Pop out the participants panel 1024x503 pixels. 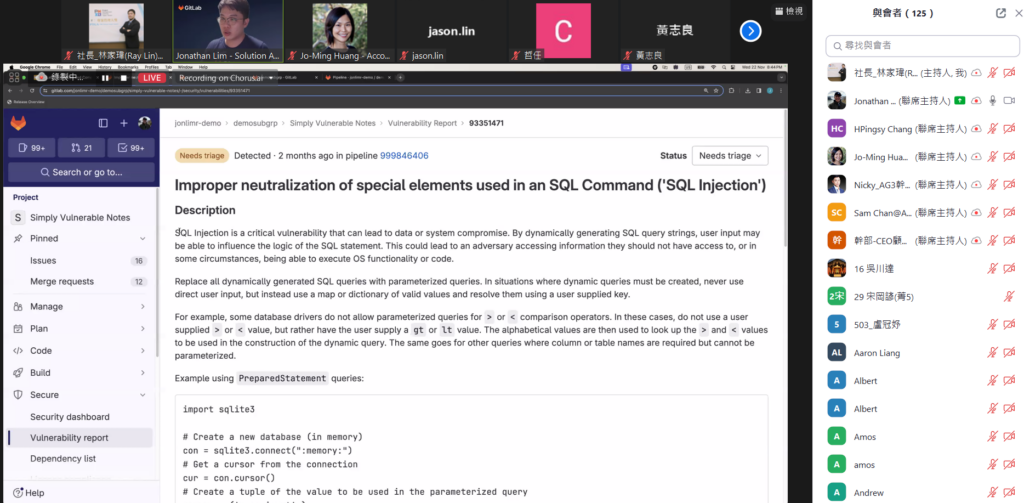coord(1000,13)
